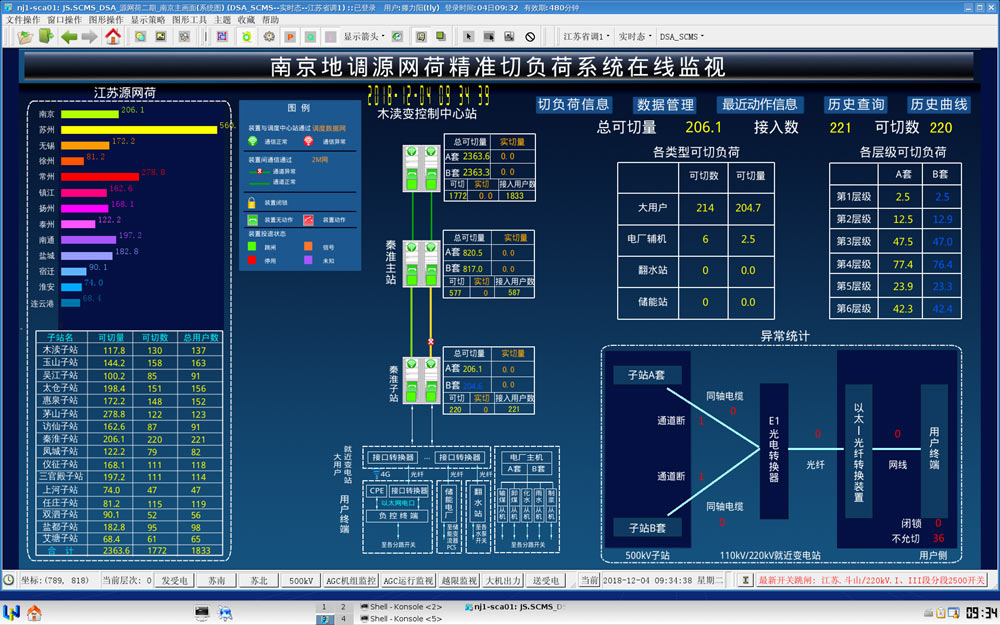The image size is (1000, 625).
Task: Click the icon before the red alarm message
Action: pos(745,580)
